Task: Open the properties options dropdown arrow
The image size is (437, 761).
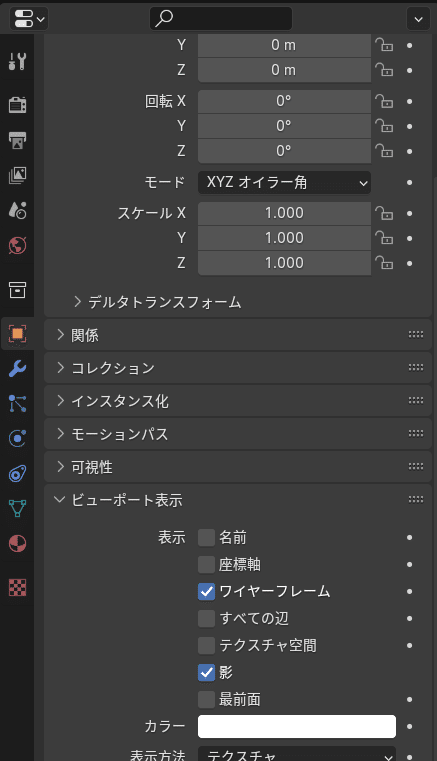Action: pyautogui.click(x=418, y=19)
